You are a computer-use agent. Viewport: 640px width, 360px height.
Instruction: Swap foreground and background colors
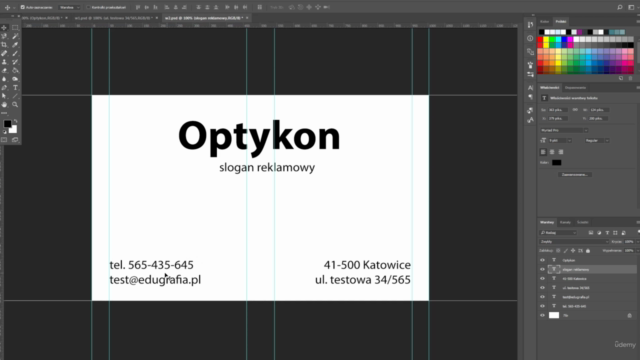(x=16, y=121)
